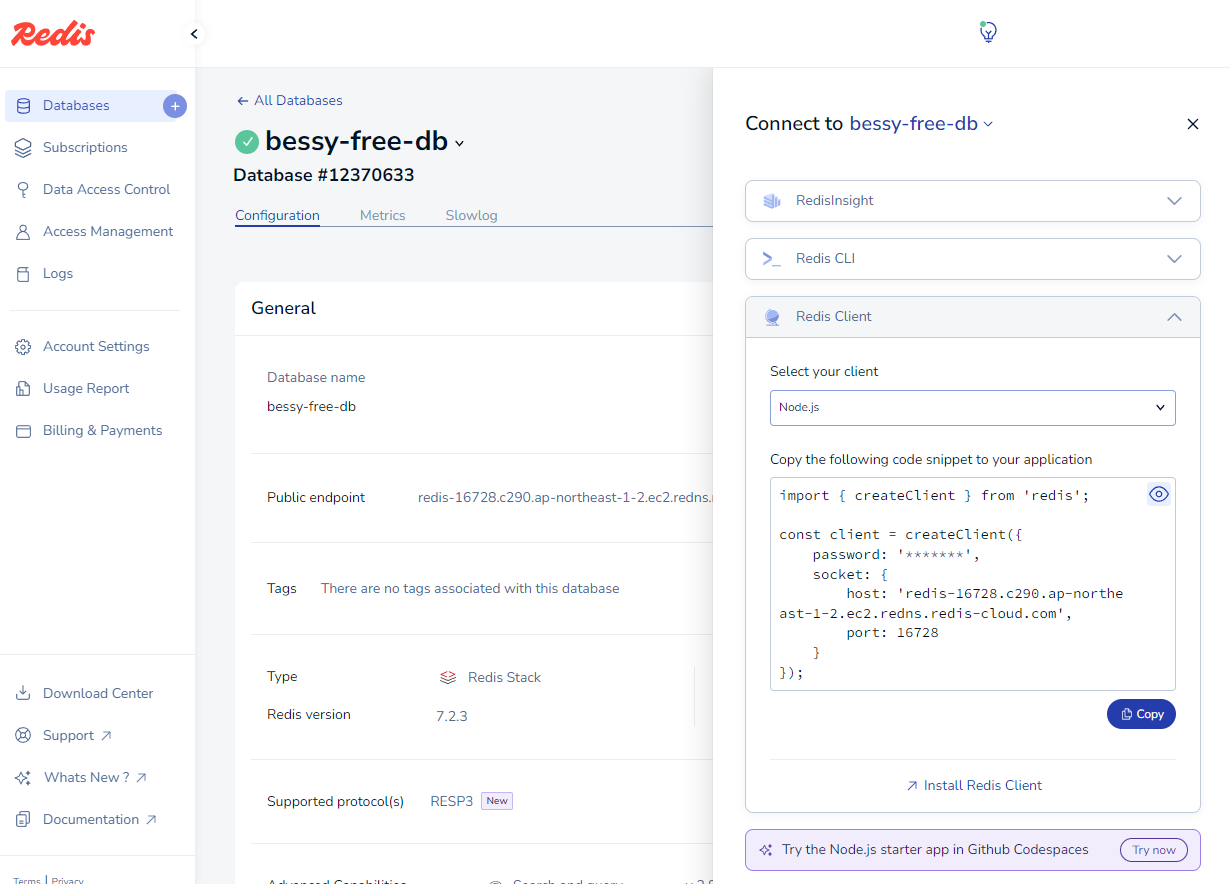Click Install Redis Client link

pyautogui.click(x=973, y=785)
